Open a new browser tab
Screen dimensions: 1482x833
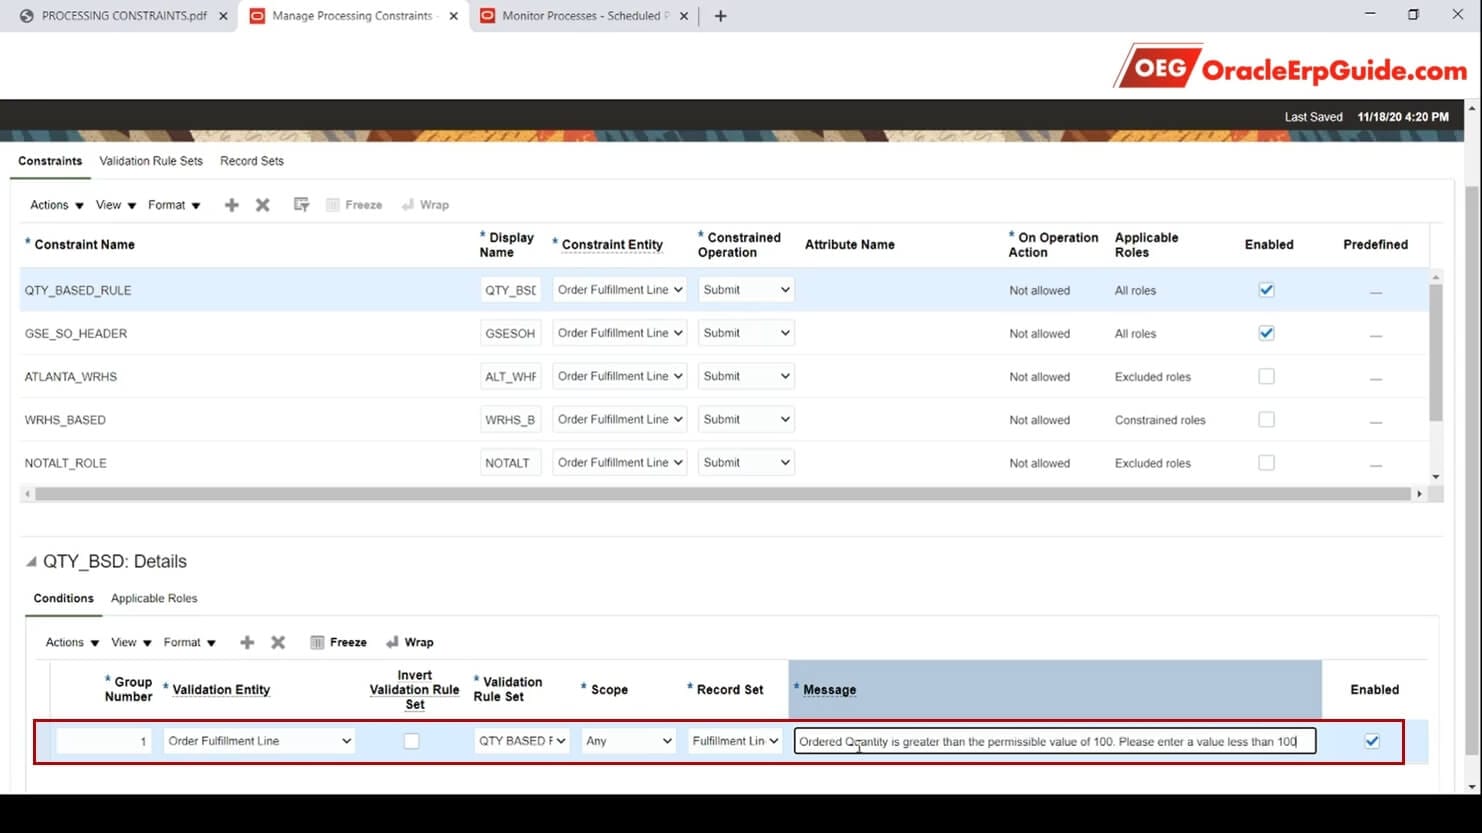(720, 16)
